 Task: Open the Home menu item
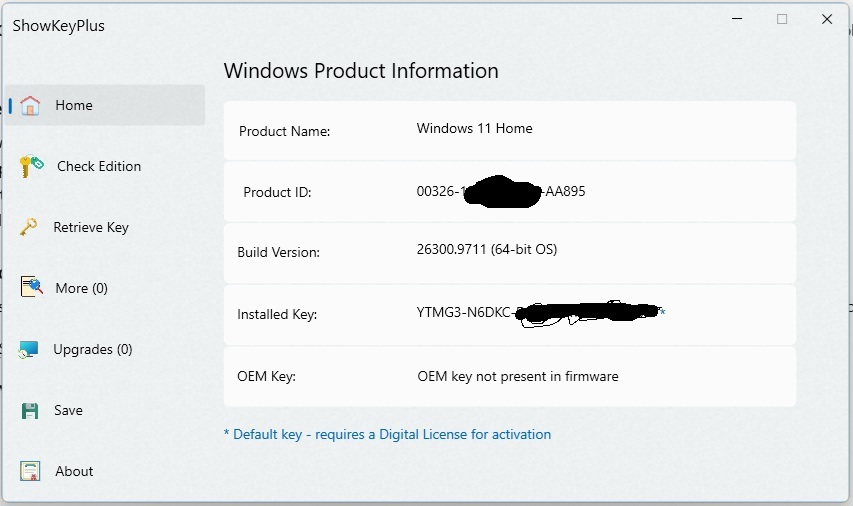105,105
